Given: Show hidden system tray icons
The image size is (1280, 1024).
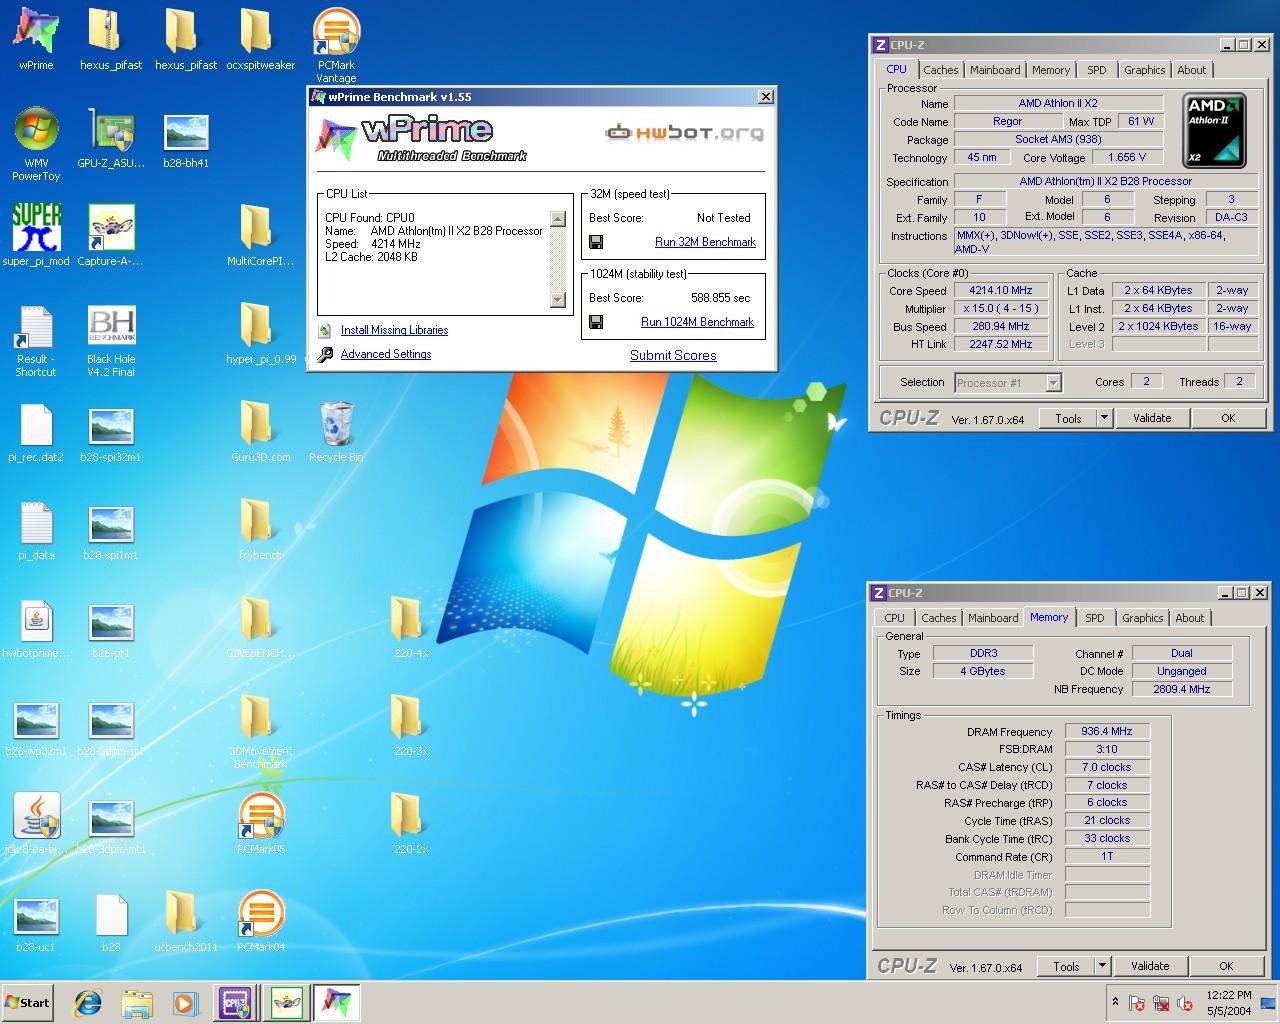Looking at the screenshot, I should (1115, 1002).
